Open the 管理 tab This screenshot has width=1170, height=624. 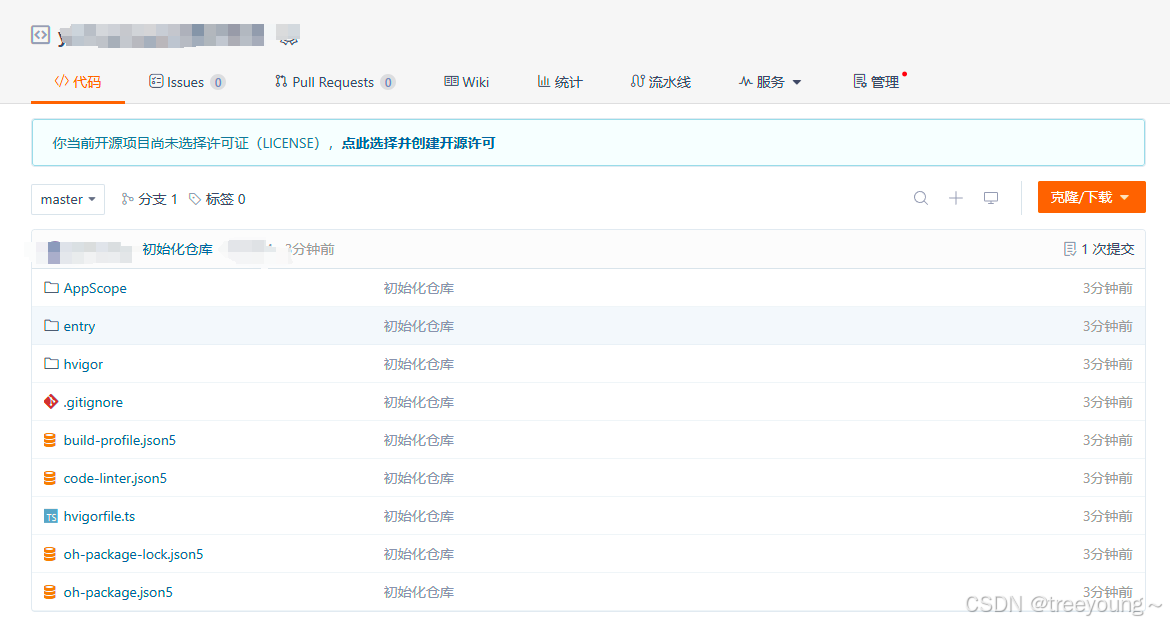[877, 82]
